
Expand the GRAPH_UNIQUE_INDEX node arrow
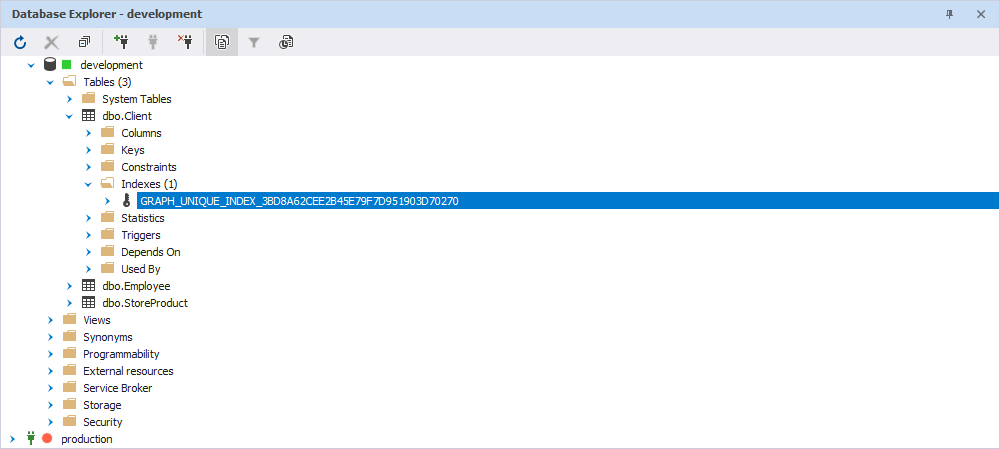coord(108,201)
